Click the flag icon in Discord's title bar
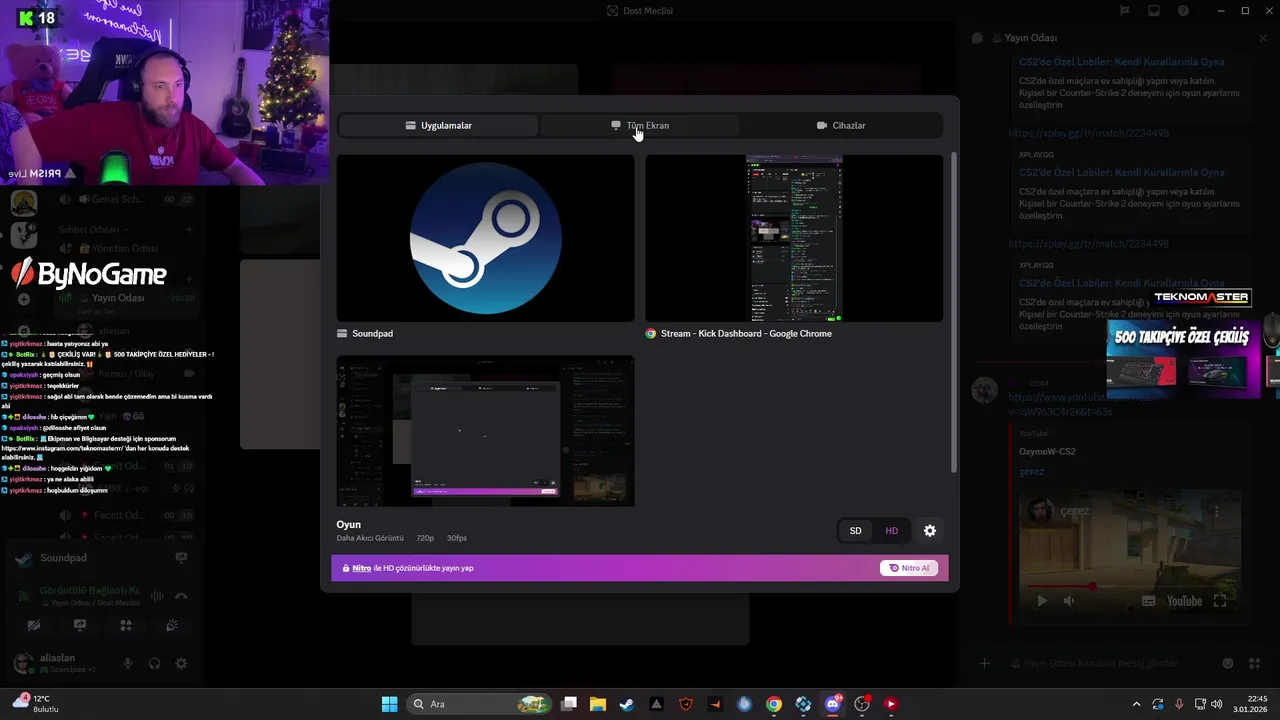Screen dimensions: 1280x720 point(1125,11)
